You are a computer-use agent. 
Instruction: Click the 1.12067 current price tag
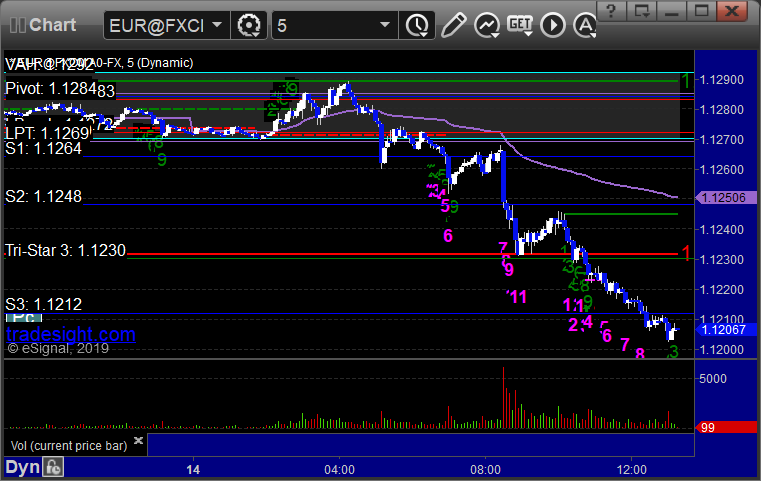[x=726, y=330]
